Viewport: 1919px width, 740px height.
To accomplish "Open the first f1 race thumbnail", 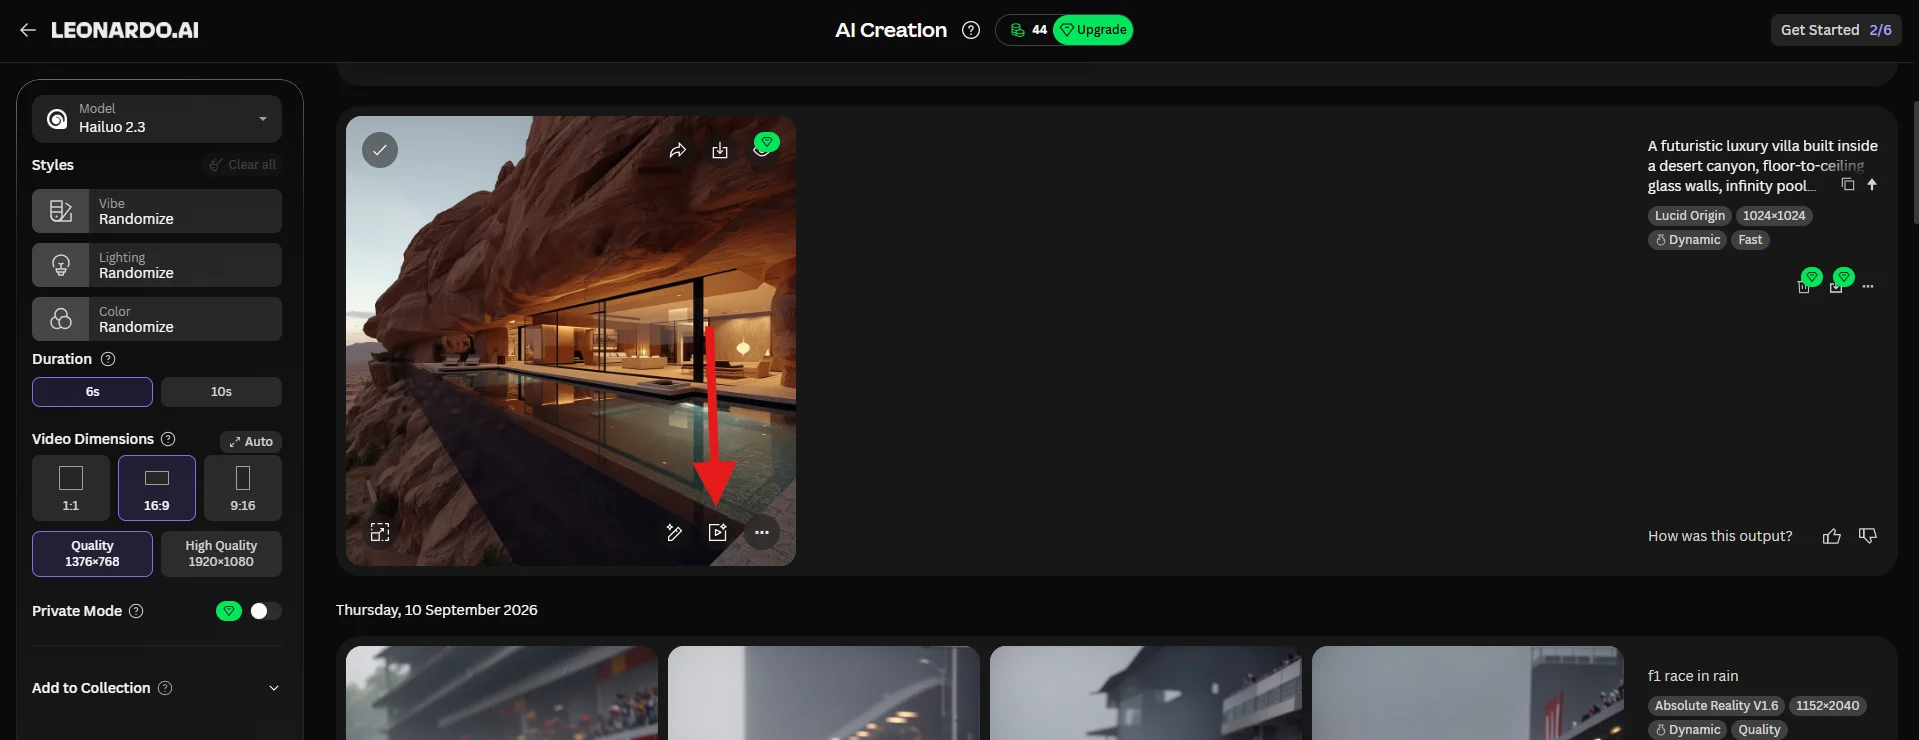I will pyautogui.click(x=502, y=693).
